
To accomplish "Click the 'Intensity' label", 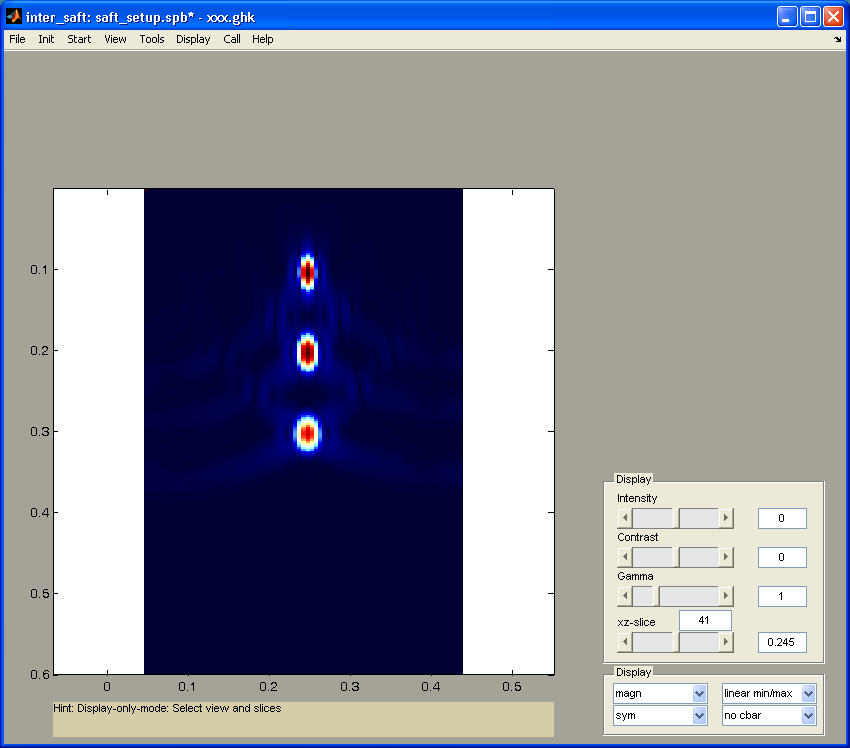I will click(x=637, y=498).
